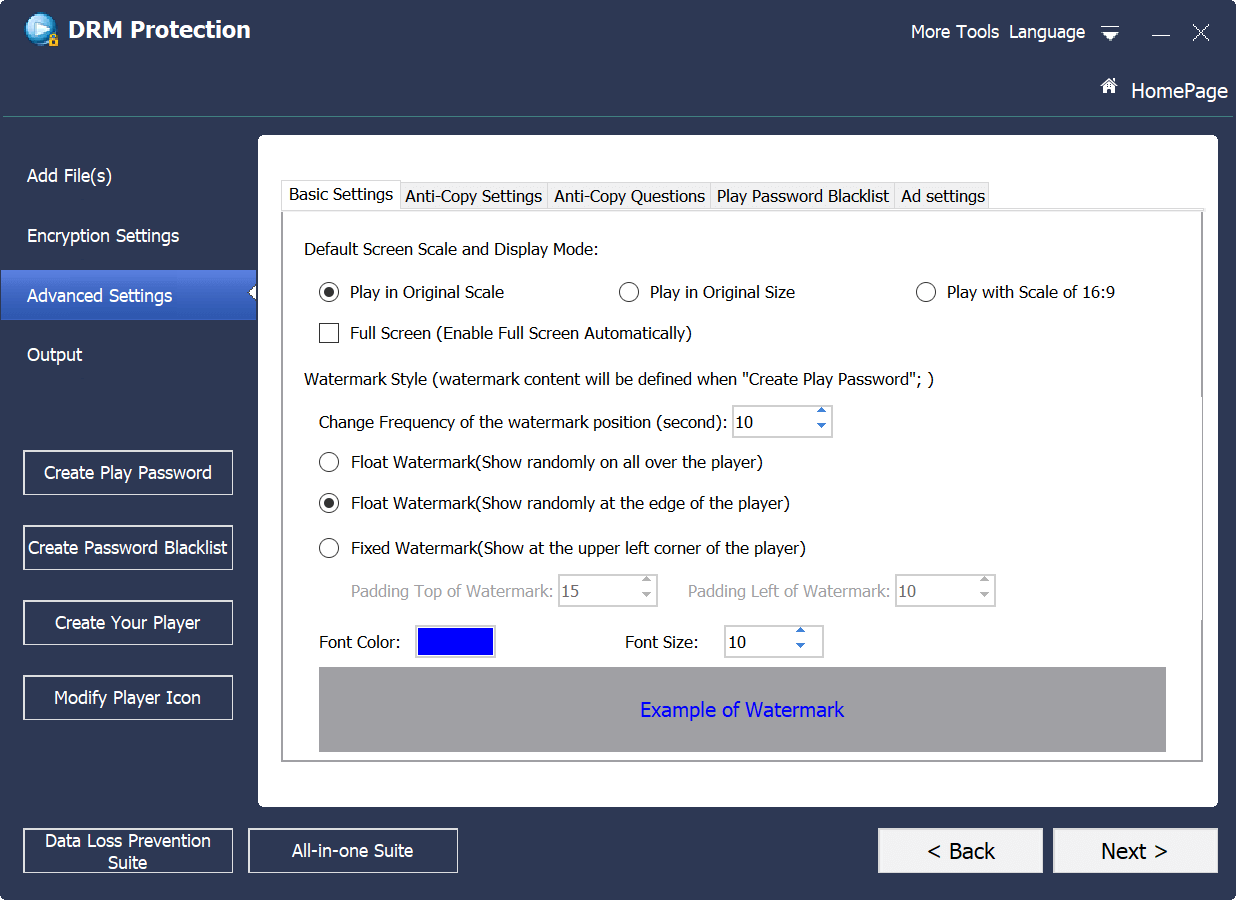
Task: Open Create Play Password
Action: tap(127, 472)
